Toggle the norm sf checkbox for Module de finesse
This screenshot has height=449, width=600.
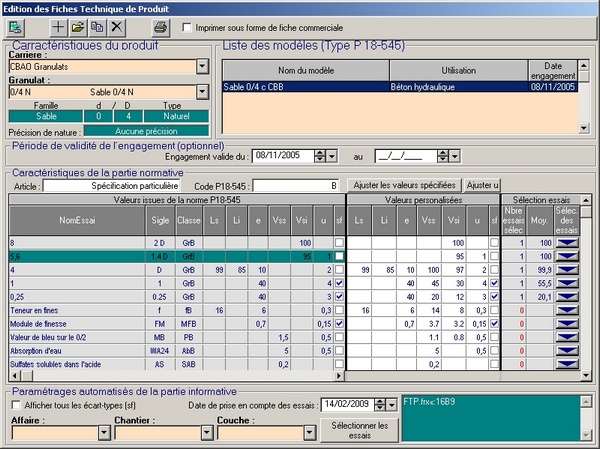pyautogui.click(x=340, y=324)
